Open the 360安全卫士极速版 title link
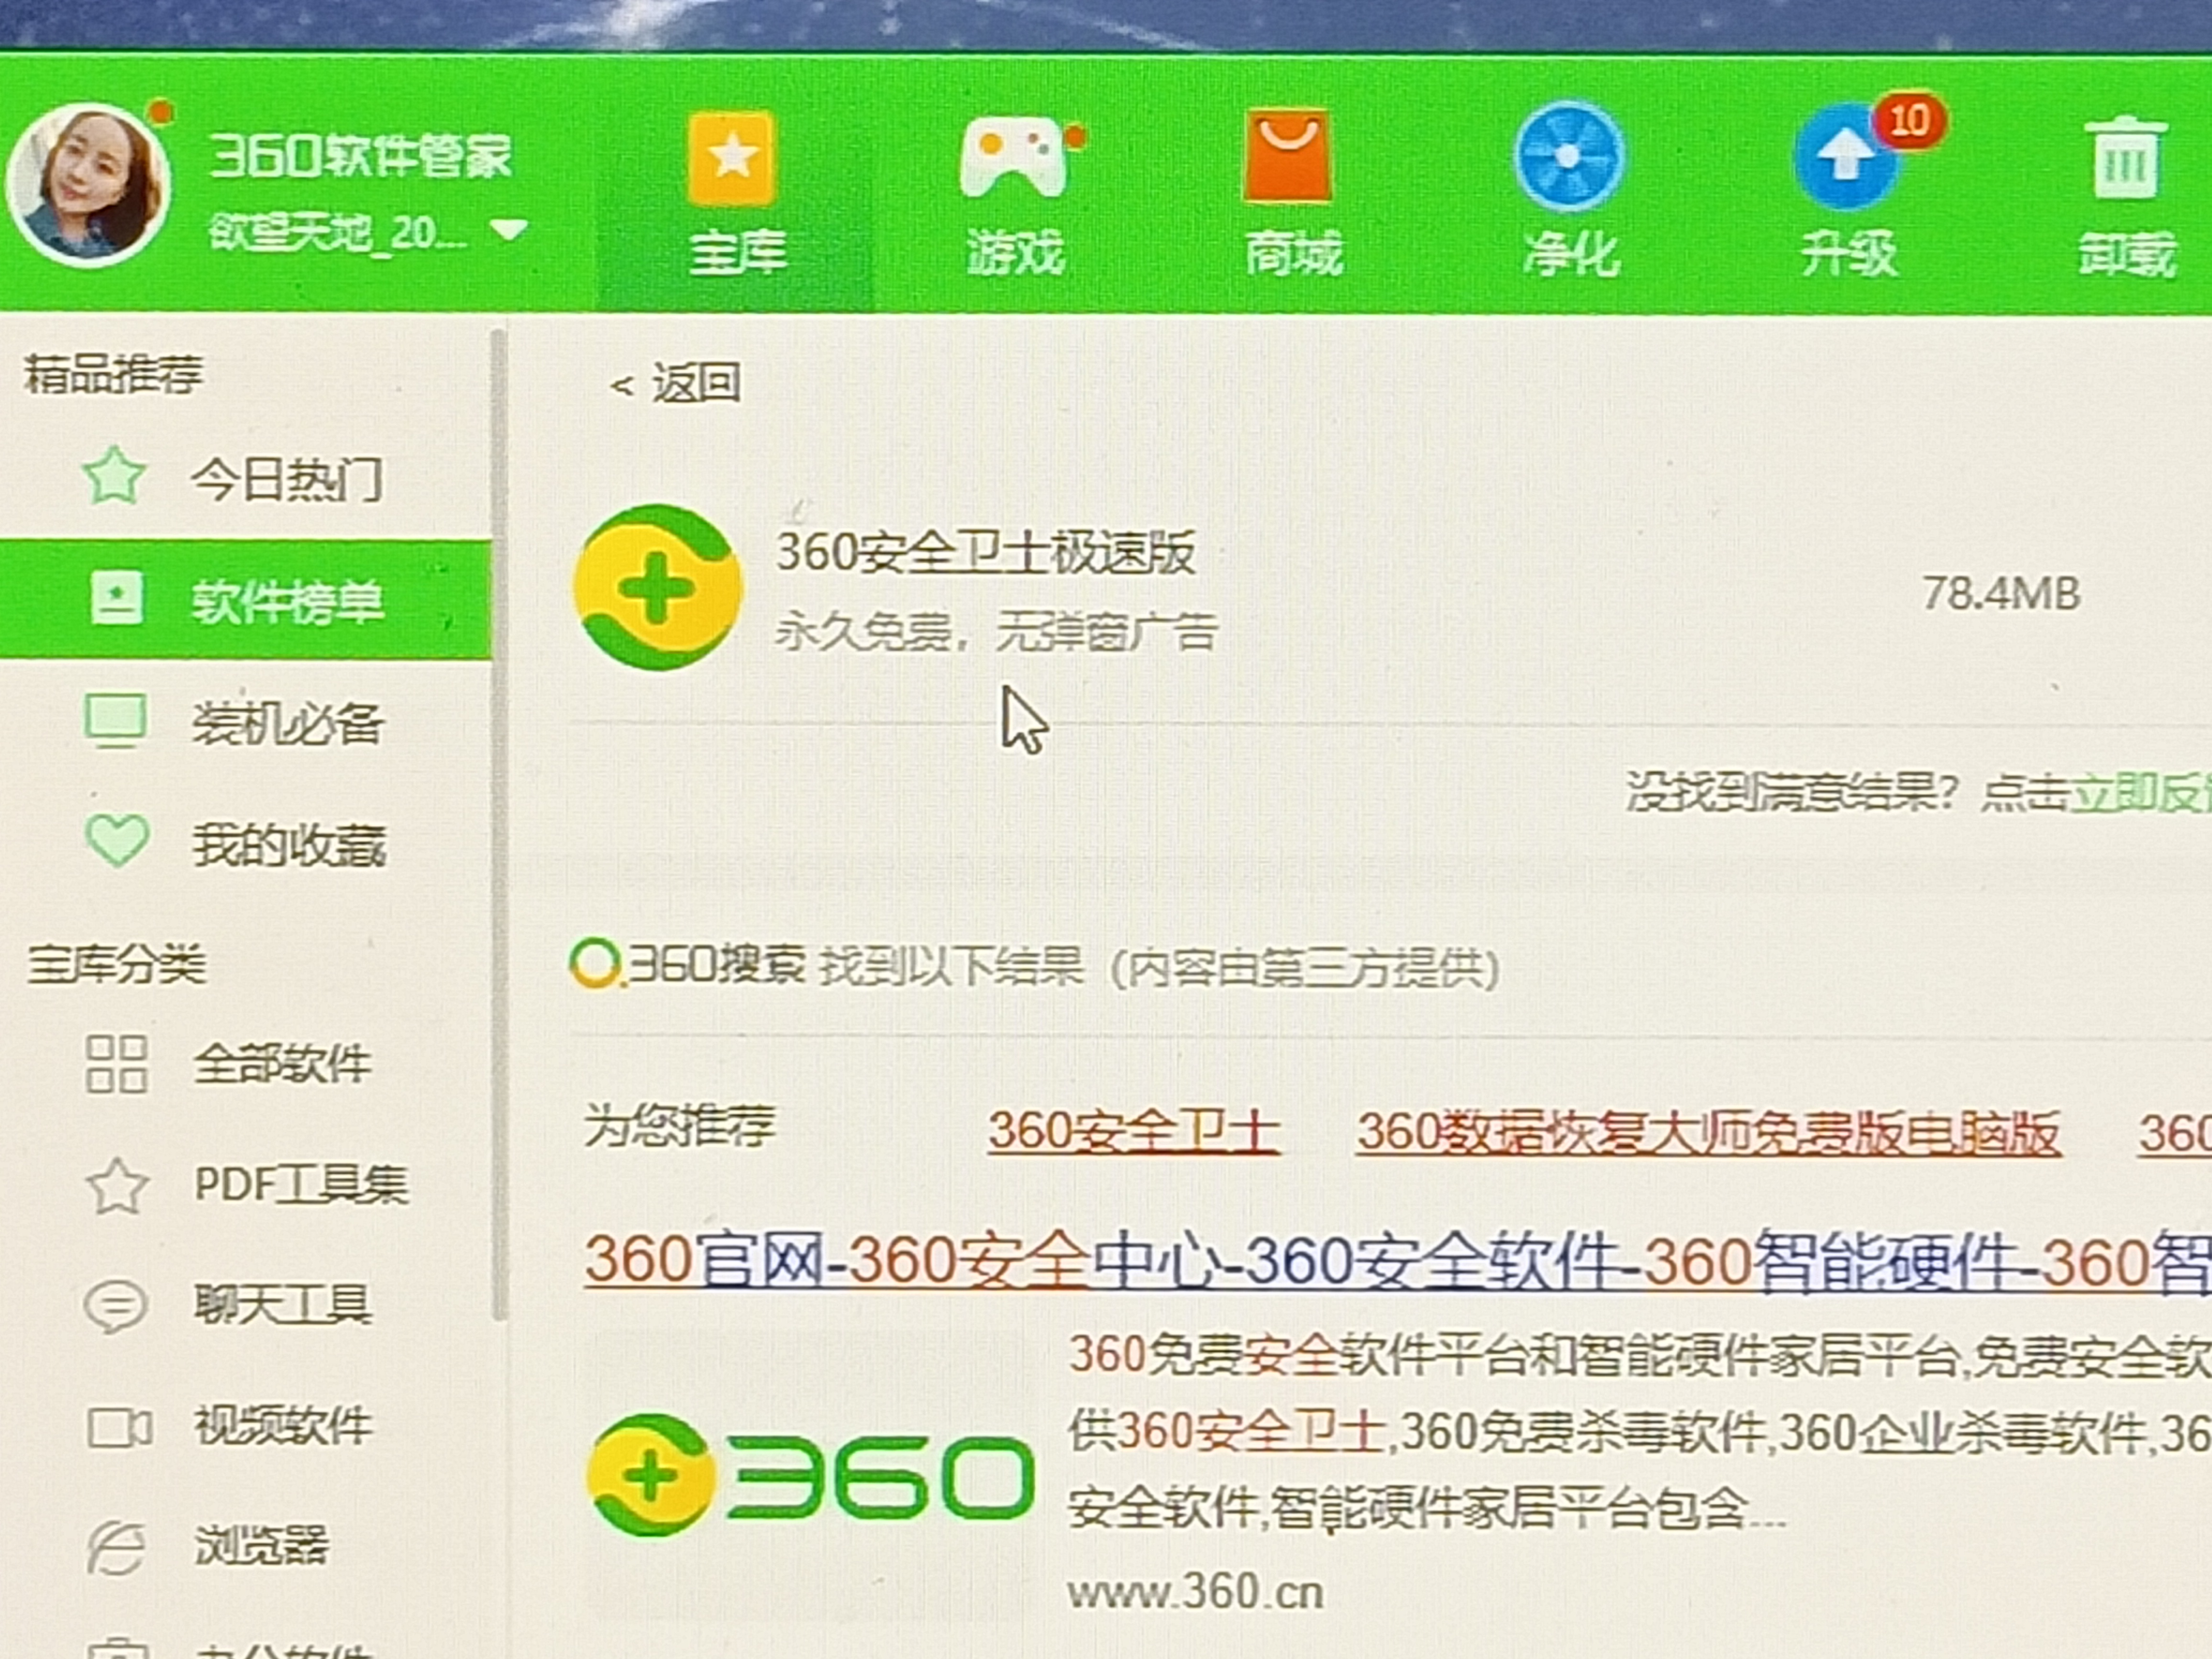The height and width of the screenshot is (1659, 2212). point(985,552)
